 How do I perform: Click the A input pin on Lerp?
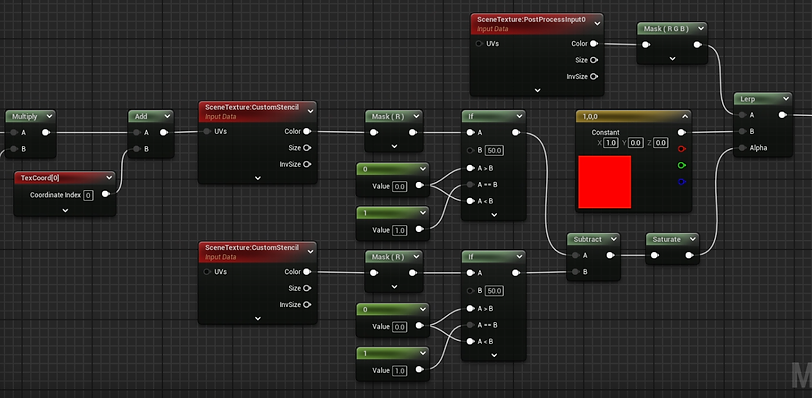(x=743, y=115)
